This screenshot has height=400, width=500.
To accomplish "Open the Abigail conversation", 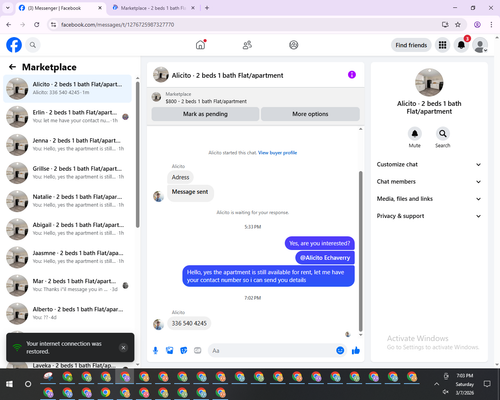I will 67,229.
